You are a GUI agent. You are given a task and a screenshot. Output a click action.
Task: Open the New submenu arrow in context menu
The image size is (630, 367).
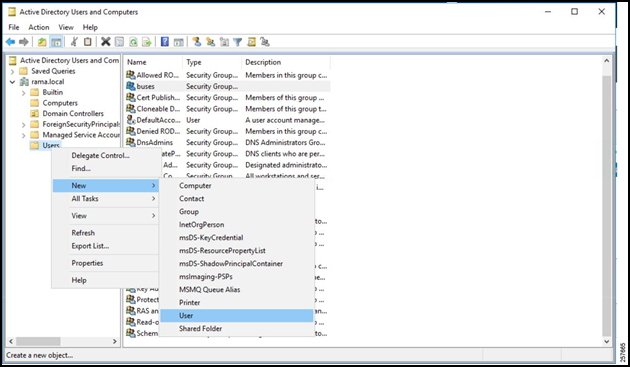point(153,185)
